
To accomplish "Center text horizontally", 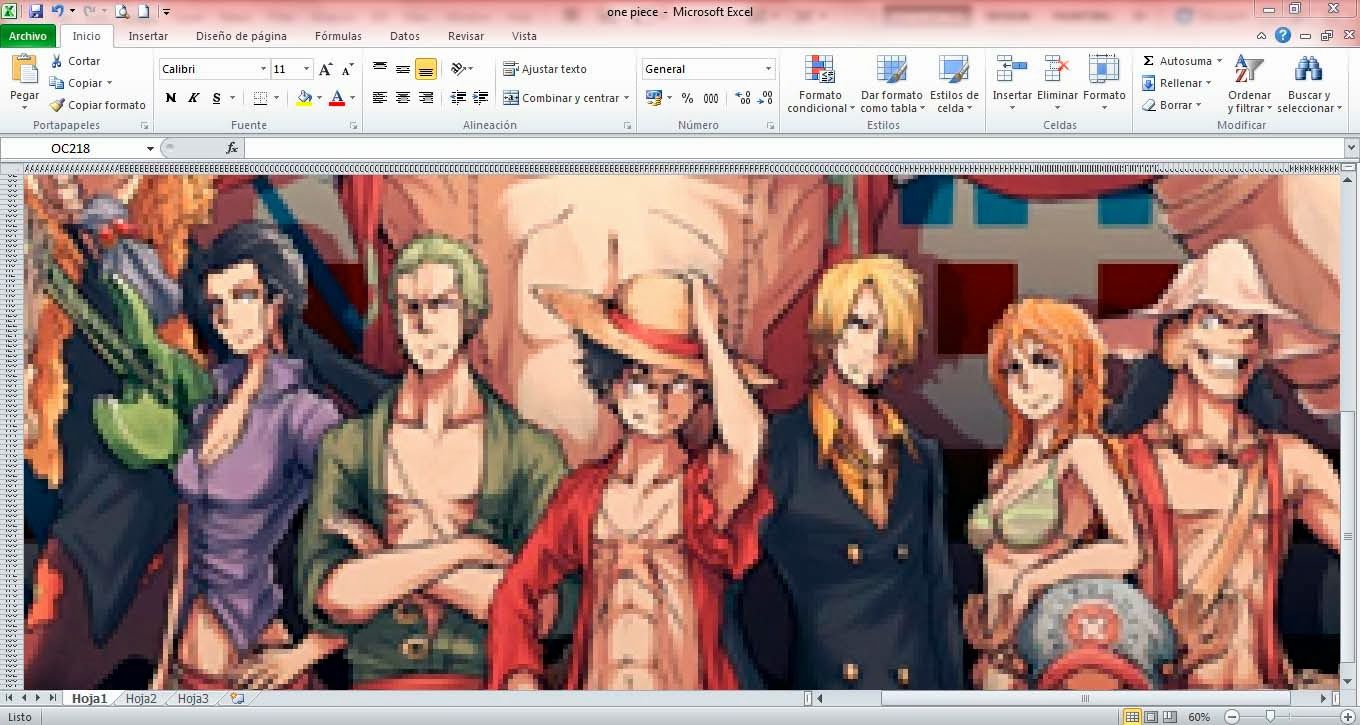I will coord(402,98).
